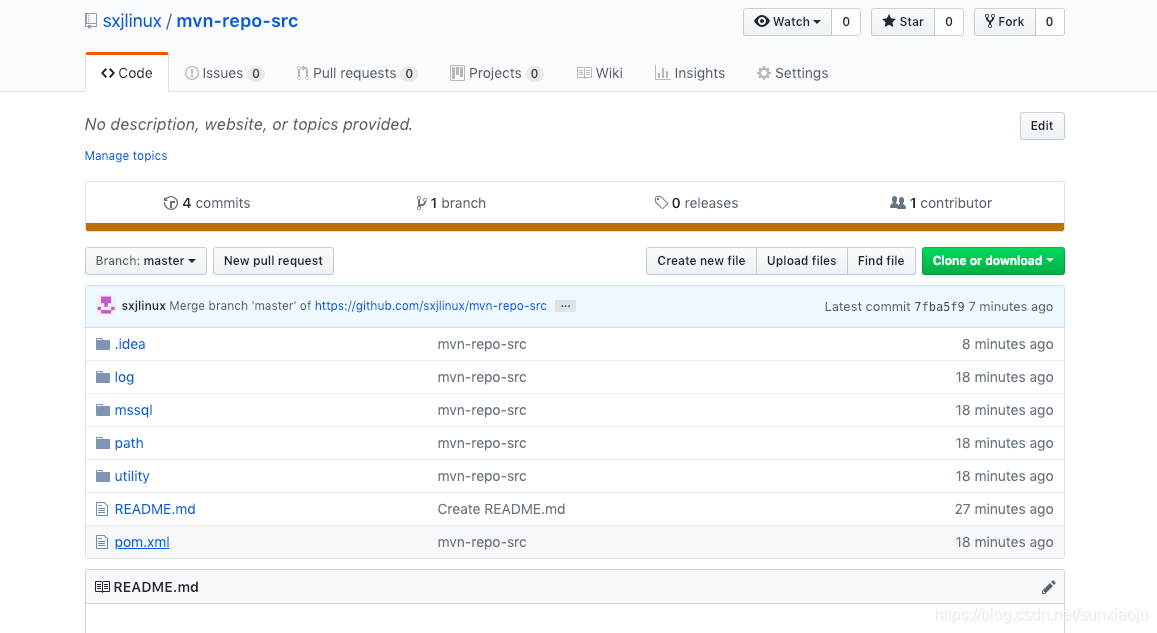
Task: Open the log folder name link
Action: [x=124, y=378]
